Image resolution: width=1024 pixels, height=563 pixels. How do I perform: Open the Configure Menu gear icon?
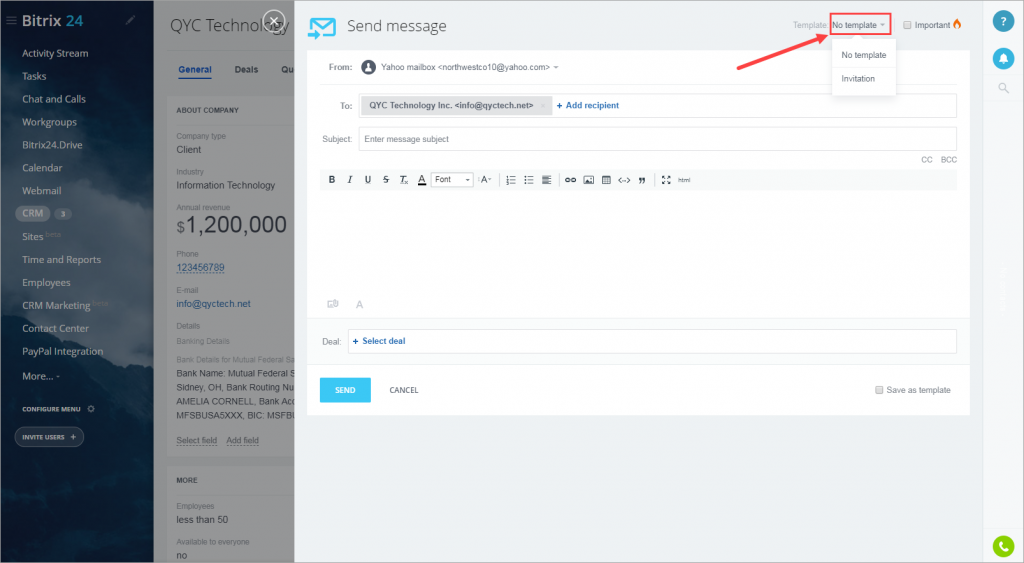[x=91, y=409]
